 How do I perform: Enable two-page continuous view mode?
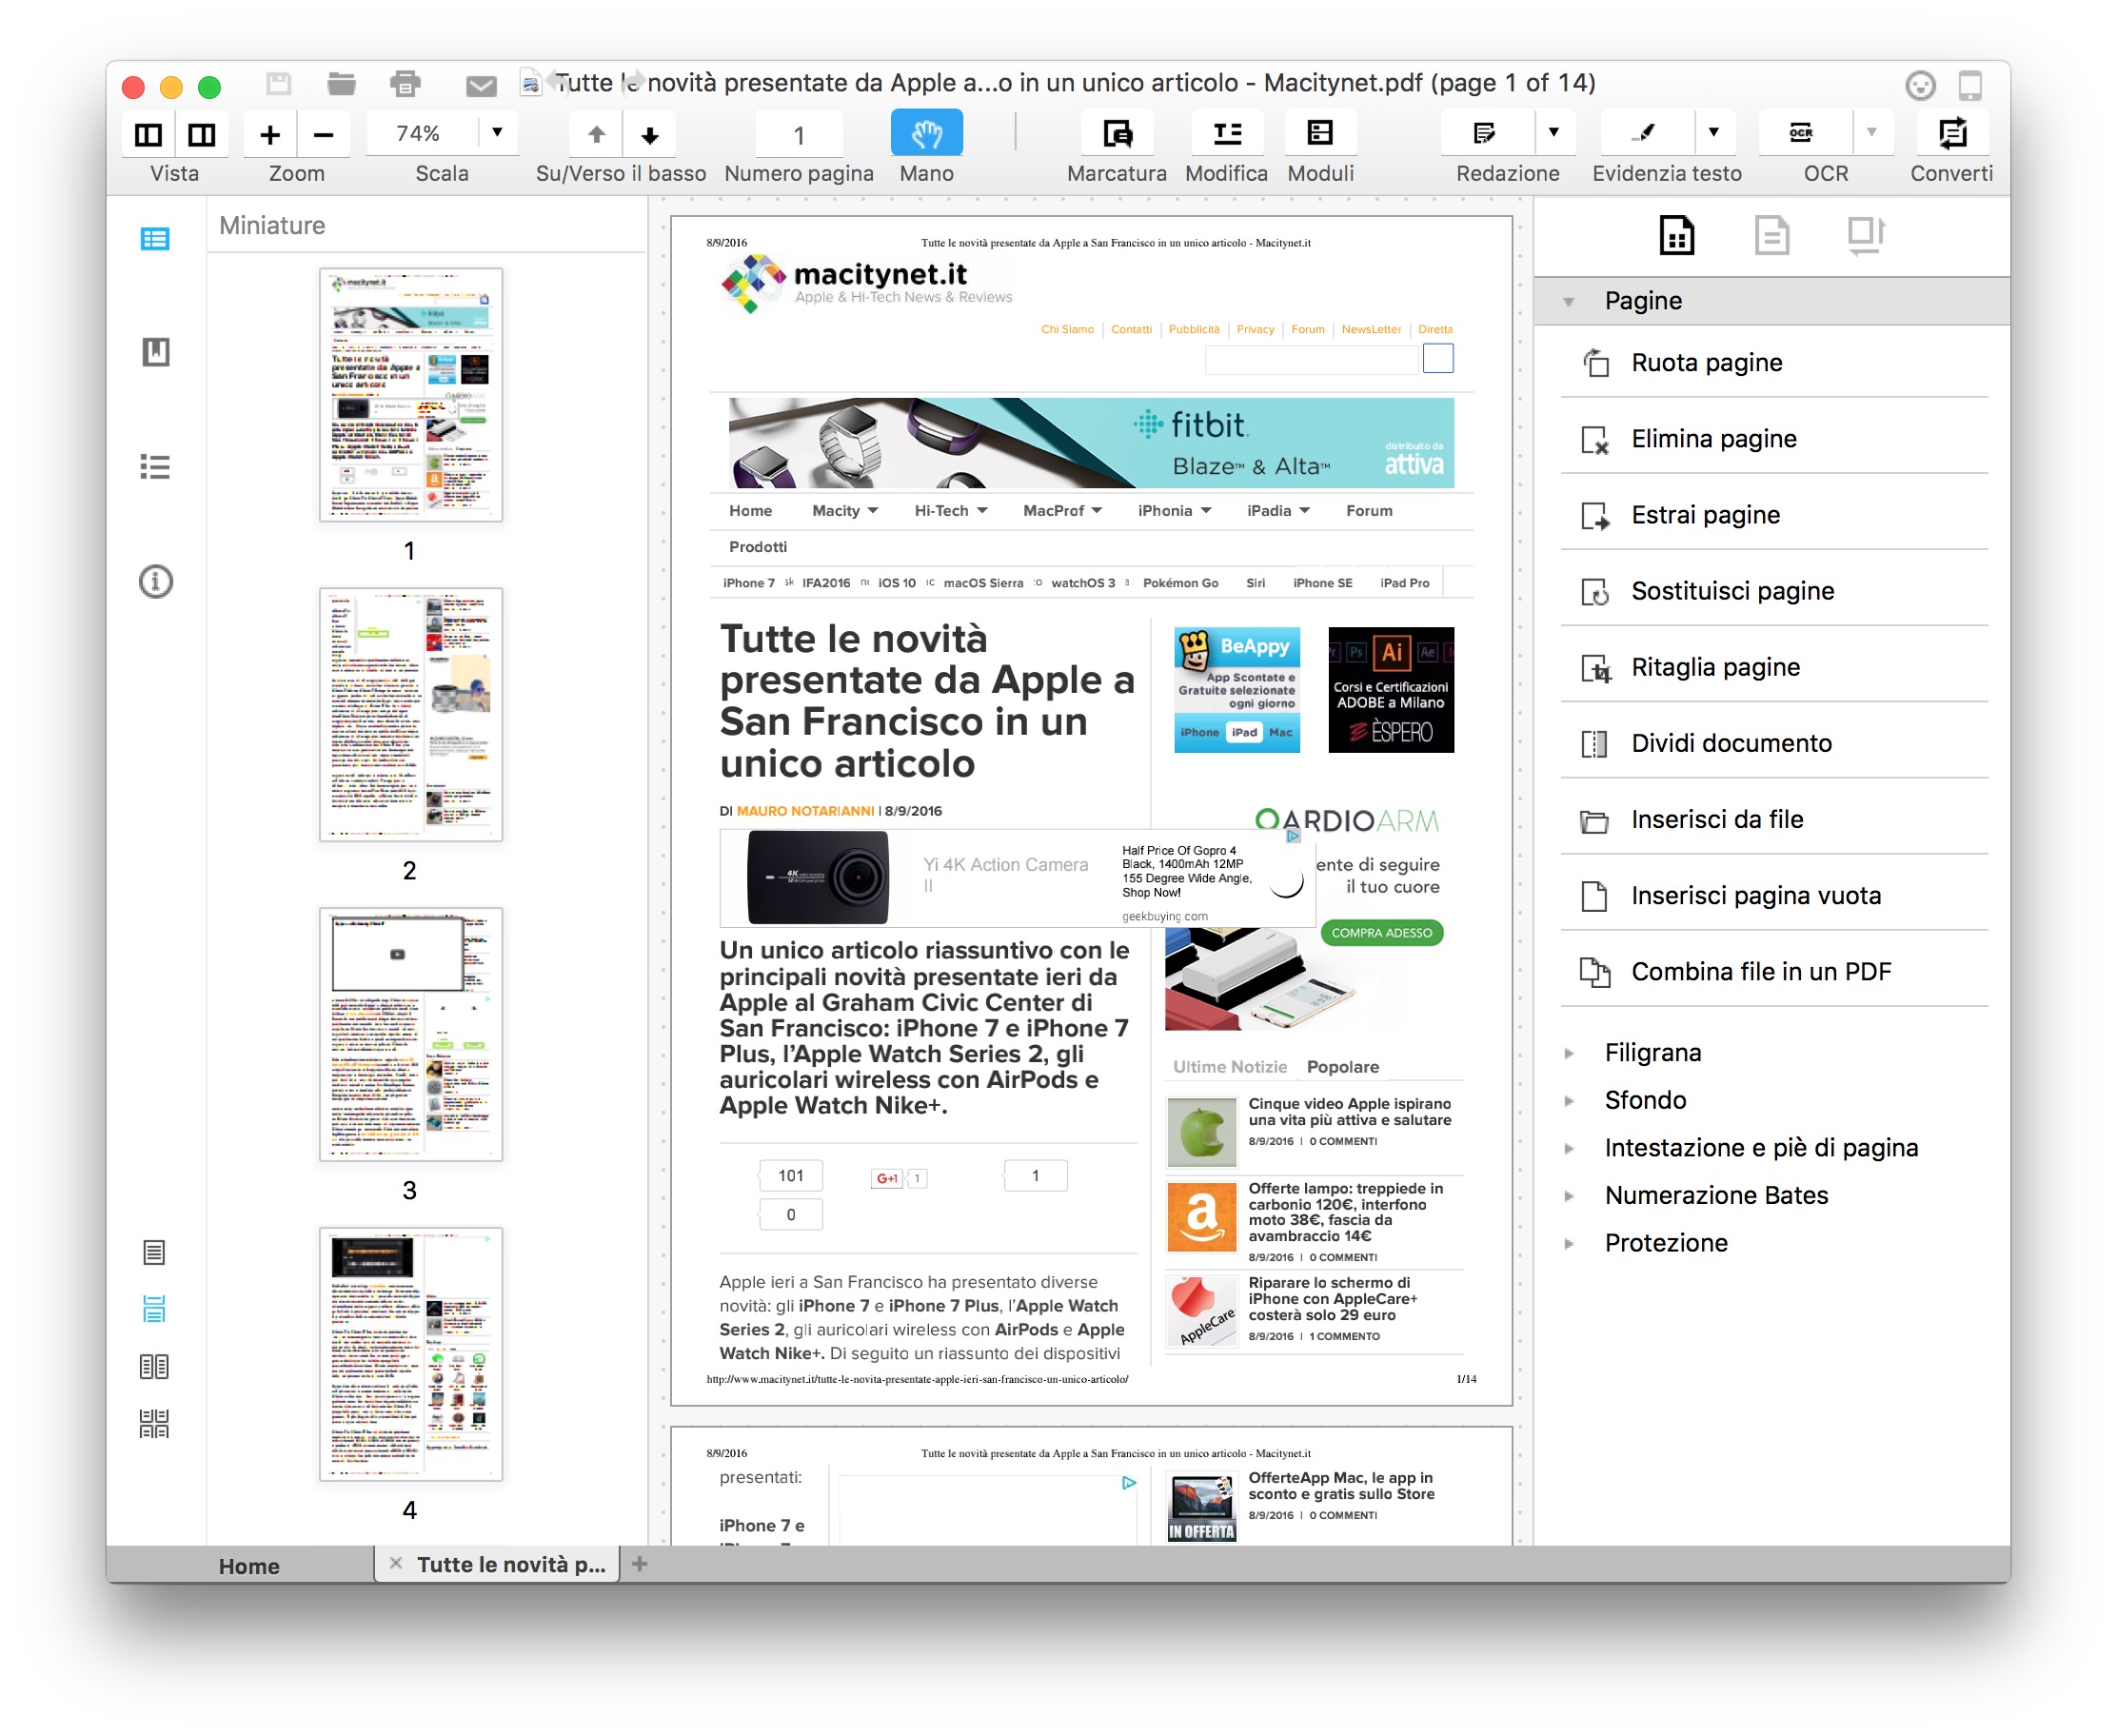point(154,1423)
